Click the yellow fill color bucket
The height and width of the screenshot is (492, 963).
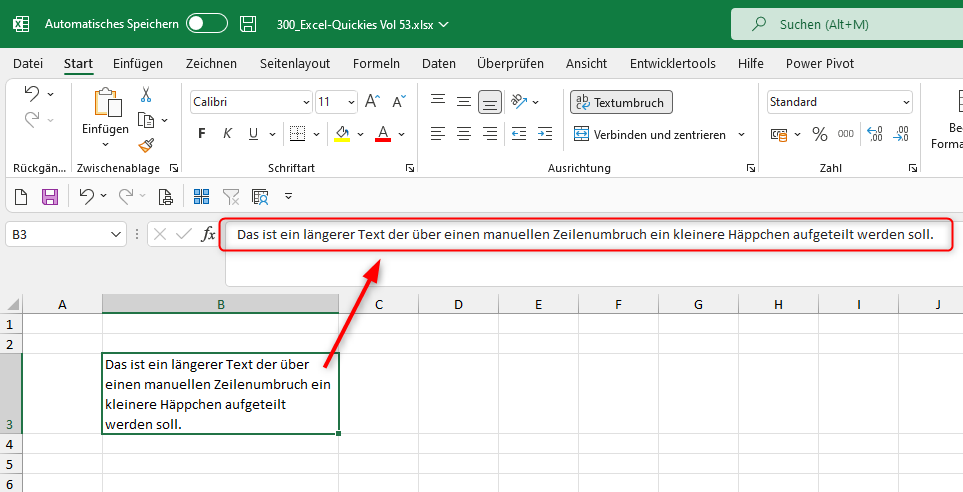342,134
